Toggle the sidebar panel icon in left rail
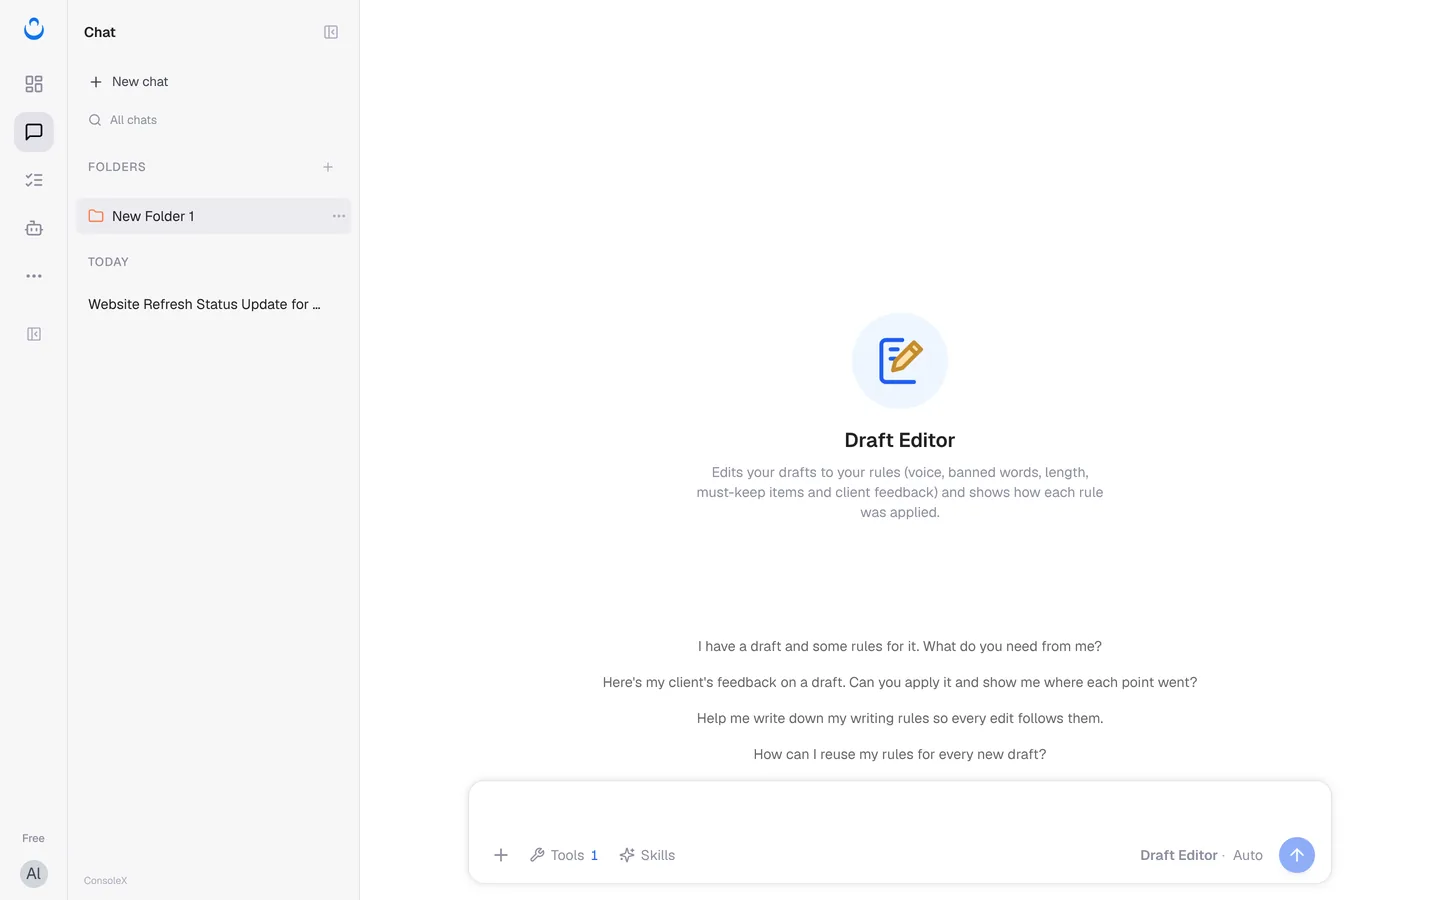 (34, 334)
